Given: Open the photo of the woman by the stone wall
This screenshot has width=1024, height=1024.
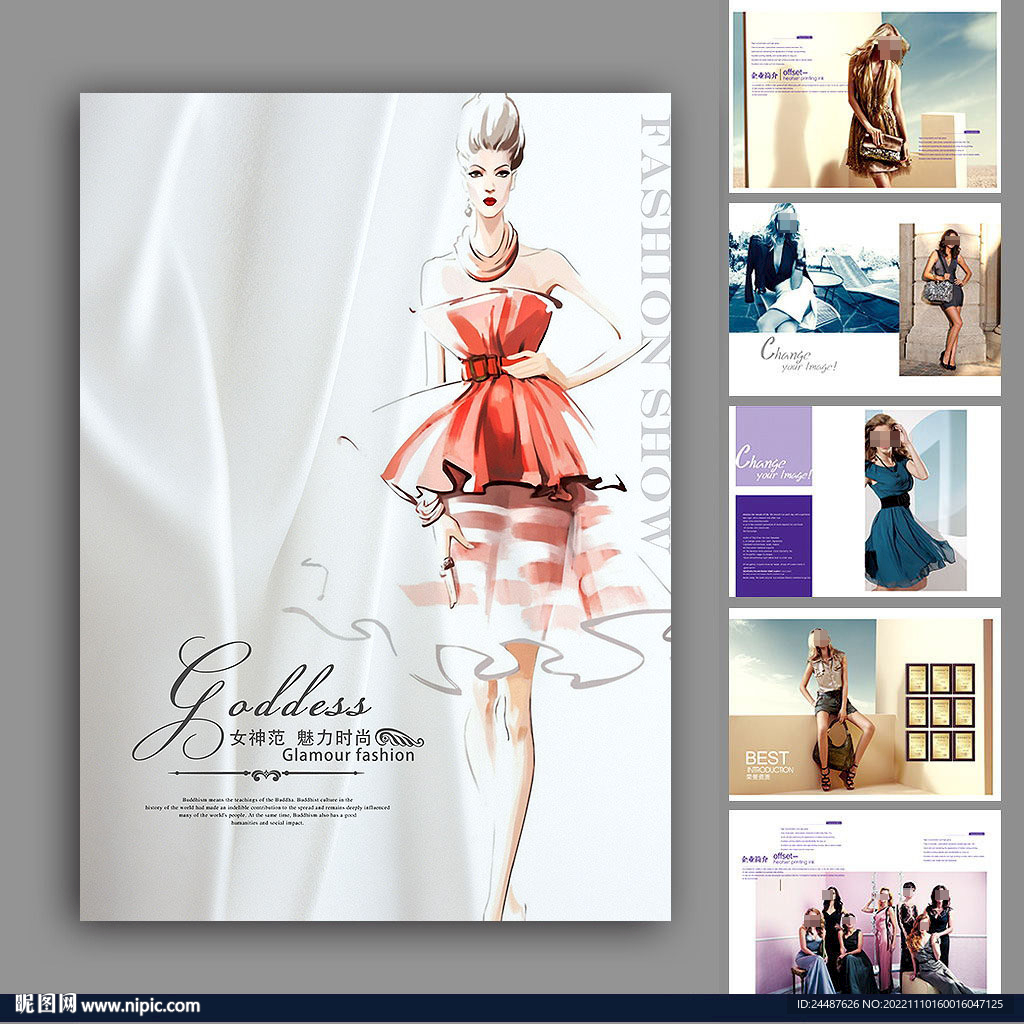Looking at the screenshot, I should pos(950,299).
